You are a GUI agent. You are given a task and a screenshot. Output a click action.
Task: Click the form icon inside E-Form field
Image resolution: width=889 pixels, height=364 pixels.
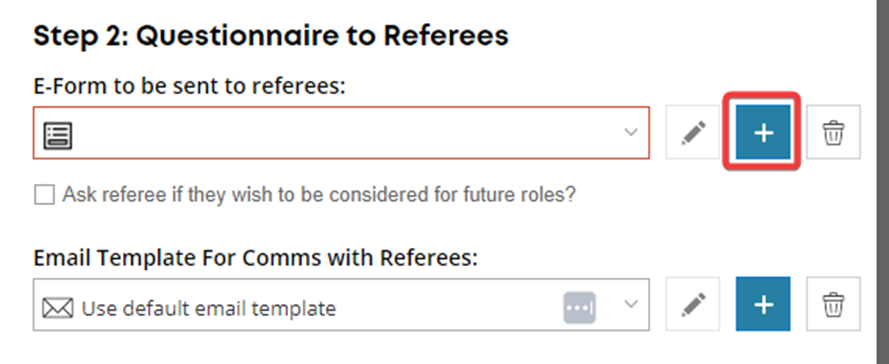tap(58, 137)
